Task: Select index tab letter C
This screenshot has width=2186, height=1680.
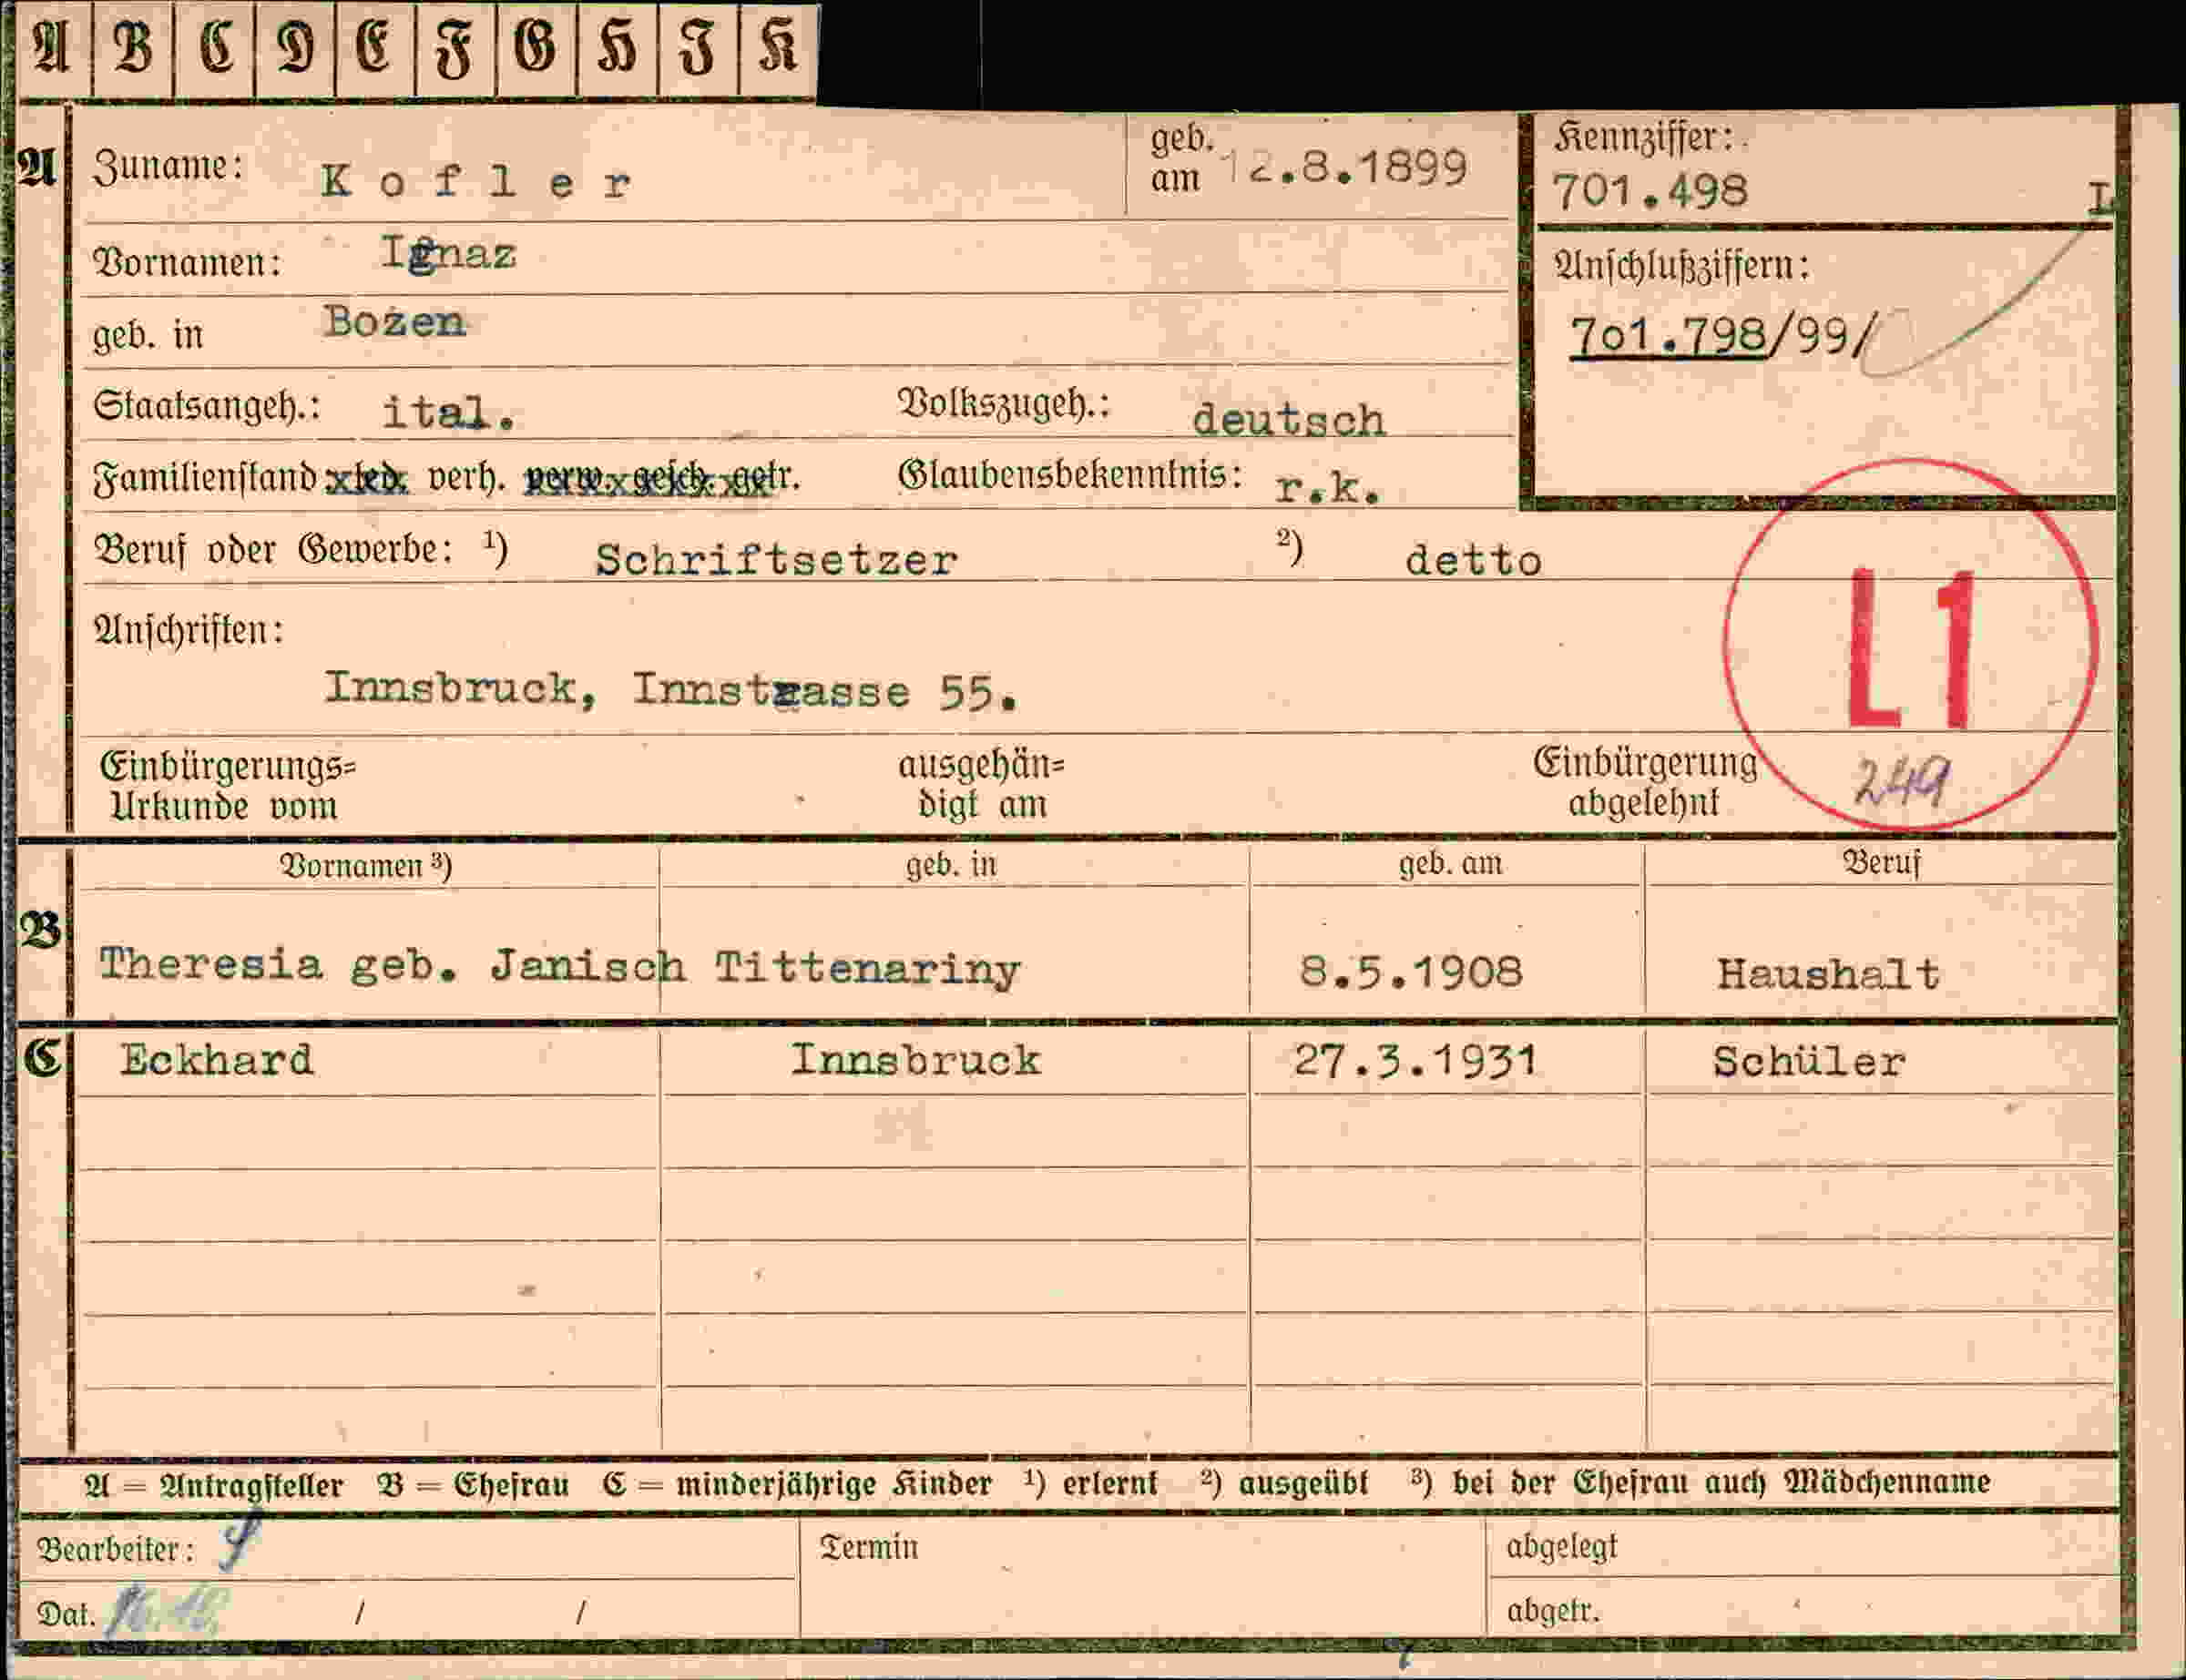Action: pyautogui.click(x=214, y=49)
